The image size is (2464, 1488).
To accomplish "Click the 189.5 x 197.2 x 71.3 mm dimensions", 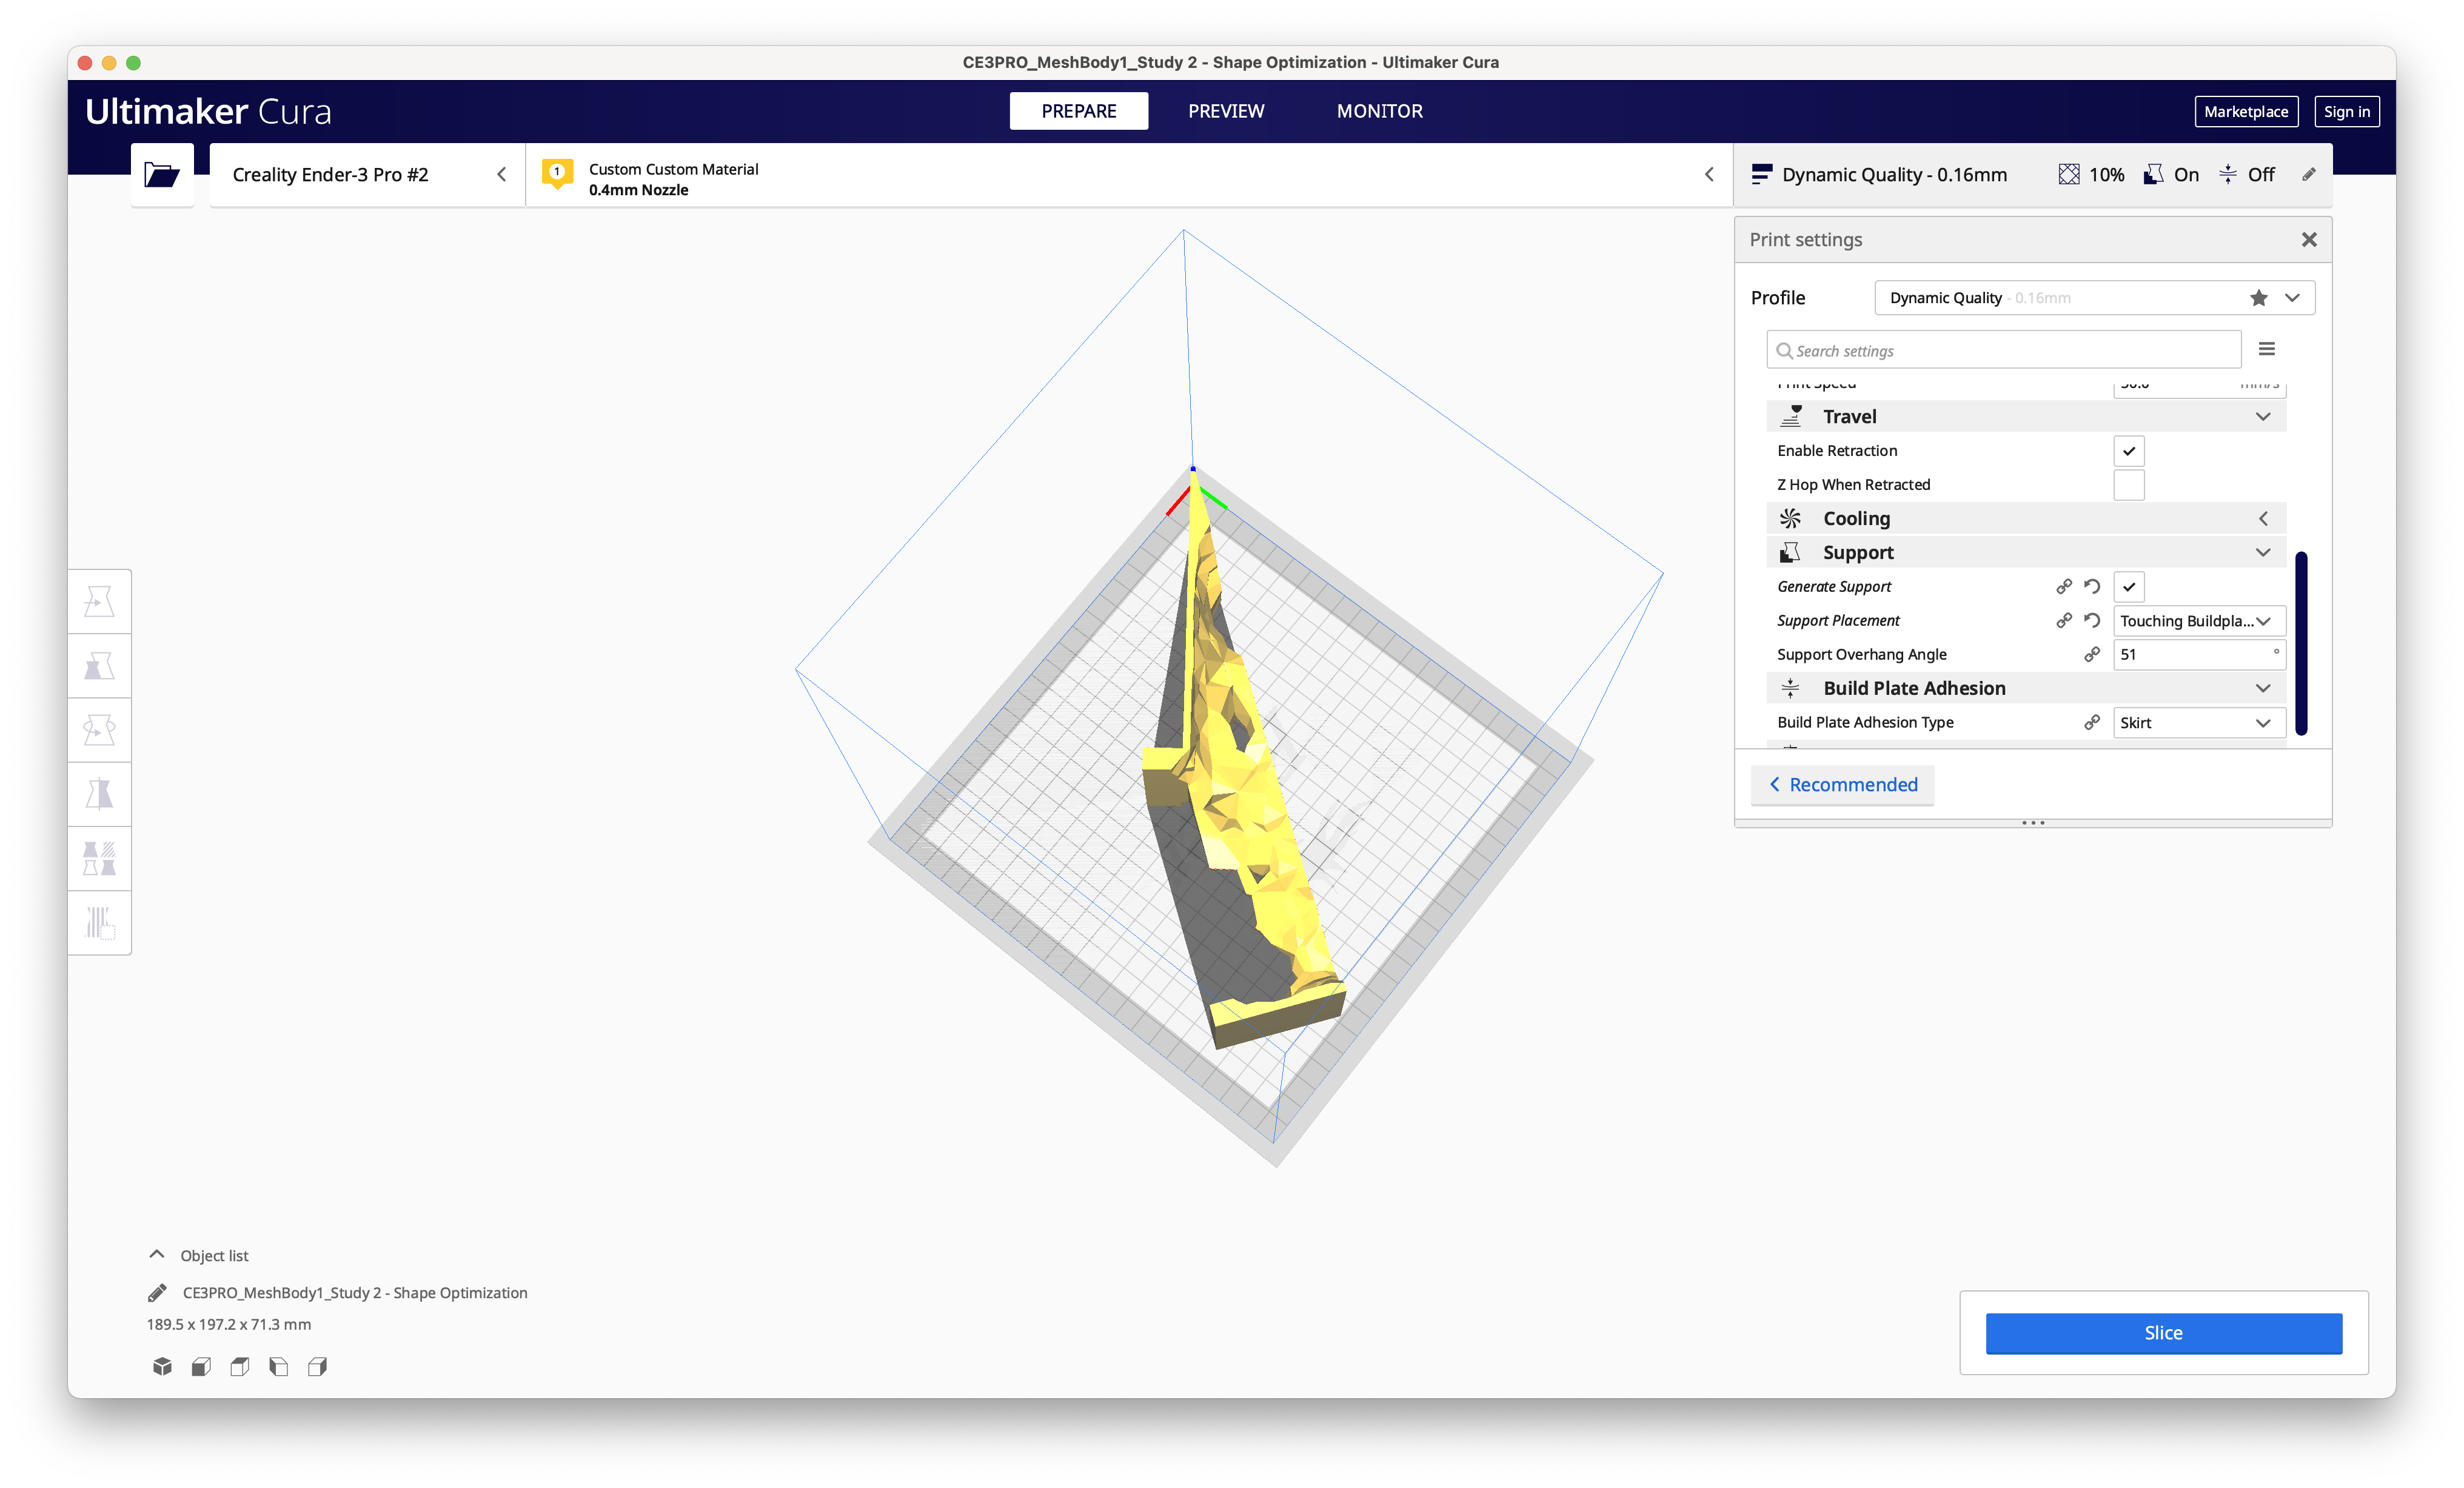I will (229, 1325).
